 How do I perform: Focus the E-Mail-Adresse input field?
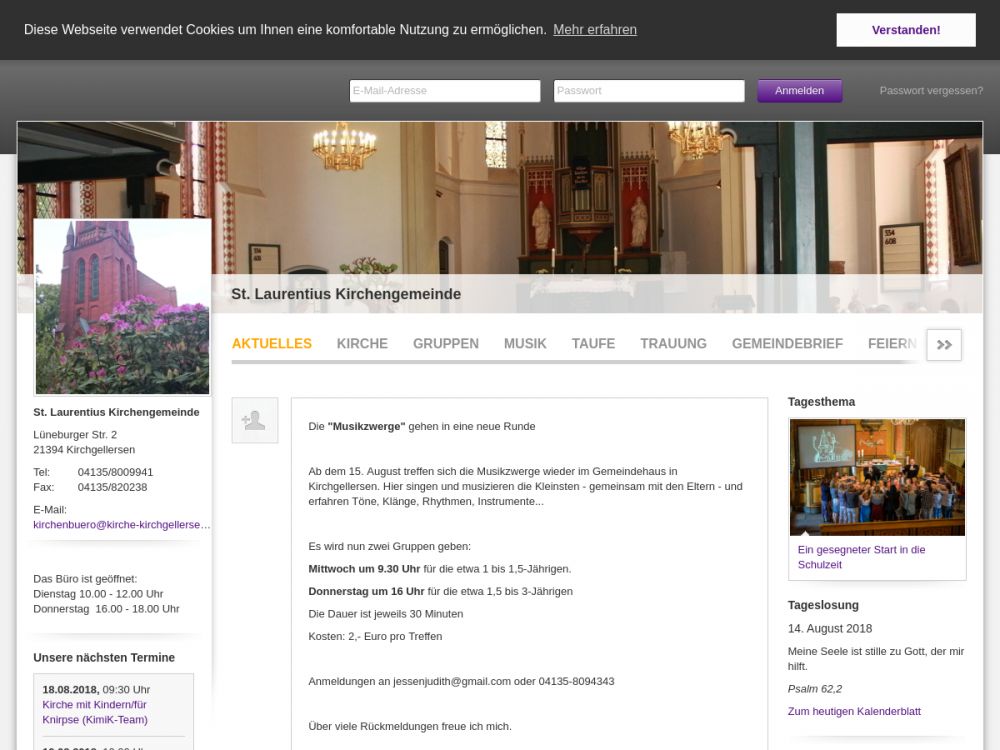click(x=445, y=91)
